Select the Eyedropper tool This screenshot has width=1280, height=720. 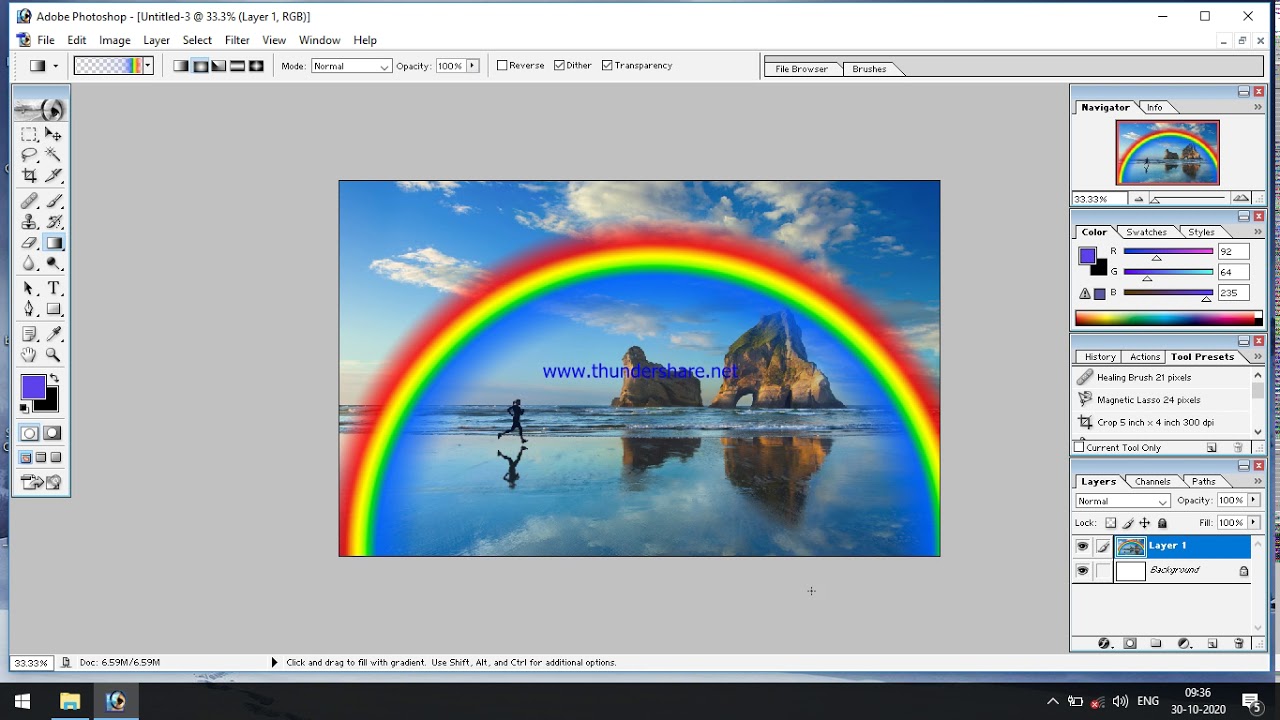(53, 334)
